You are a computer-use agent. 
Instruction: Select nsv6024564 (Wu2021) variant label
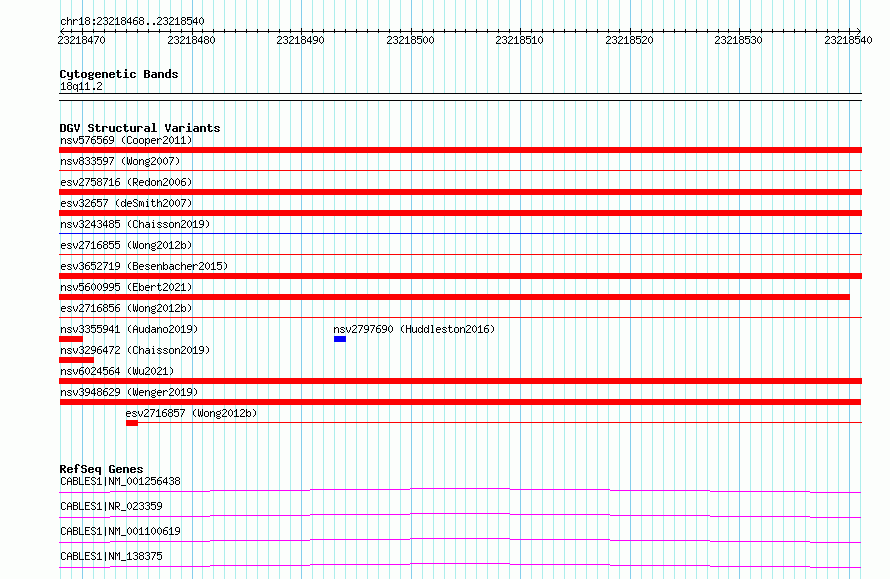pos(117,371)
